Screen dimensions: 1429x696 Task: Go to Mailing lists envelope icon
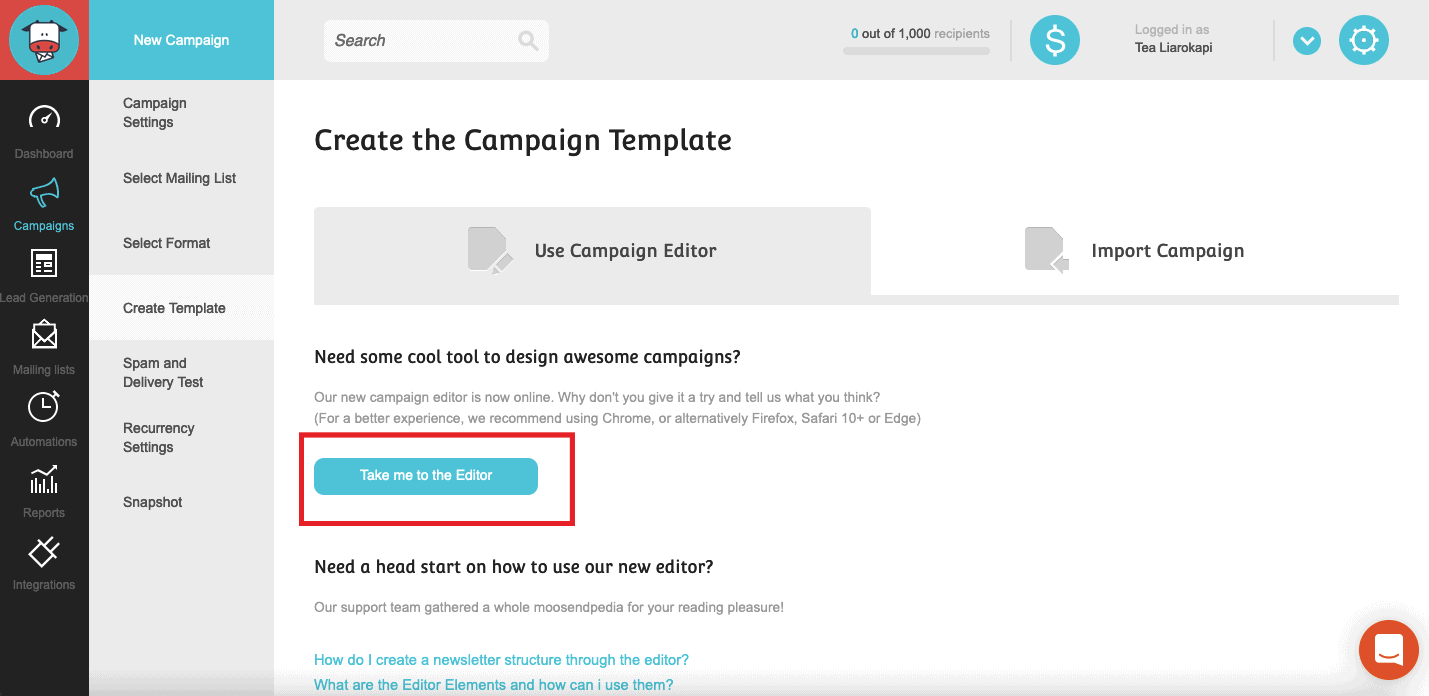[x=44, y=335]
